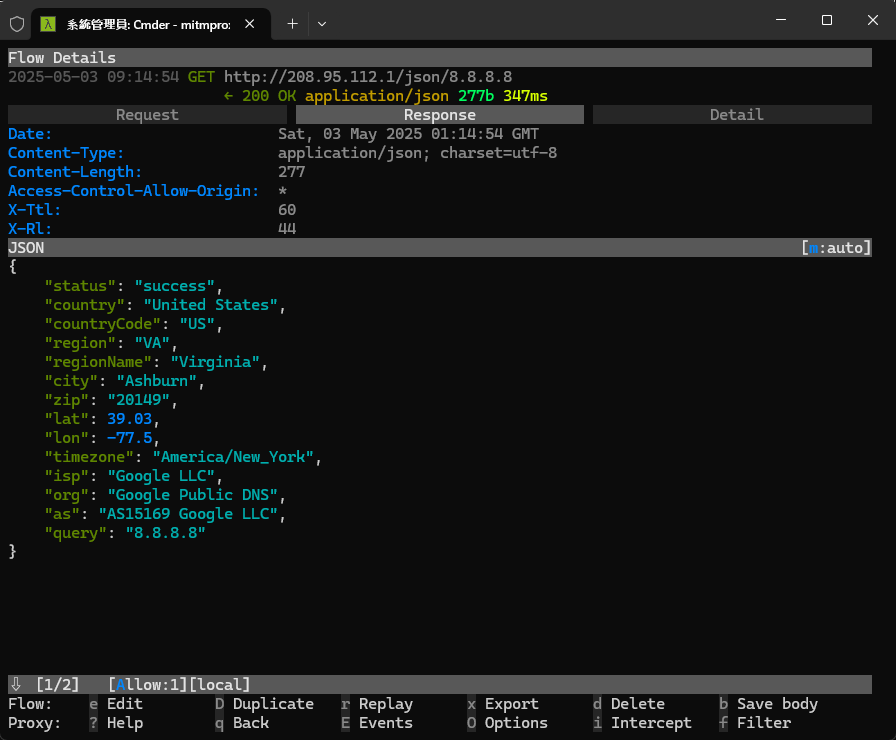Click the m:auto view mode selector
896x740 pixels.
836,247
